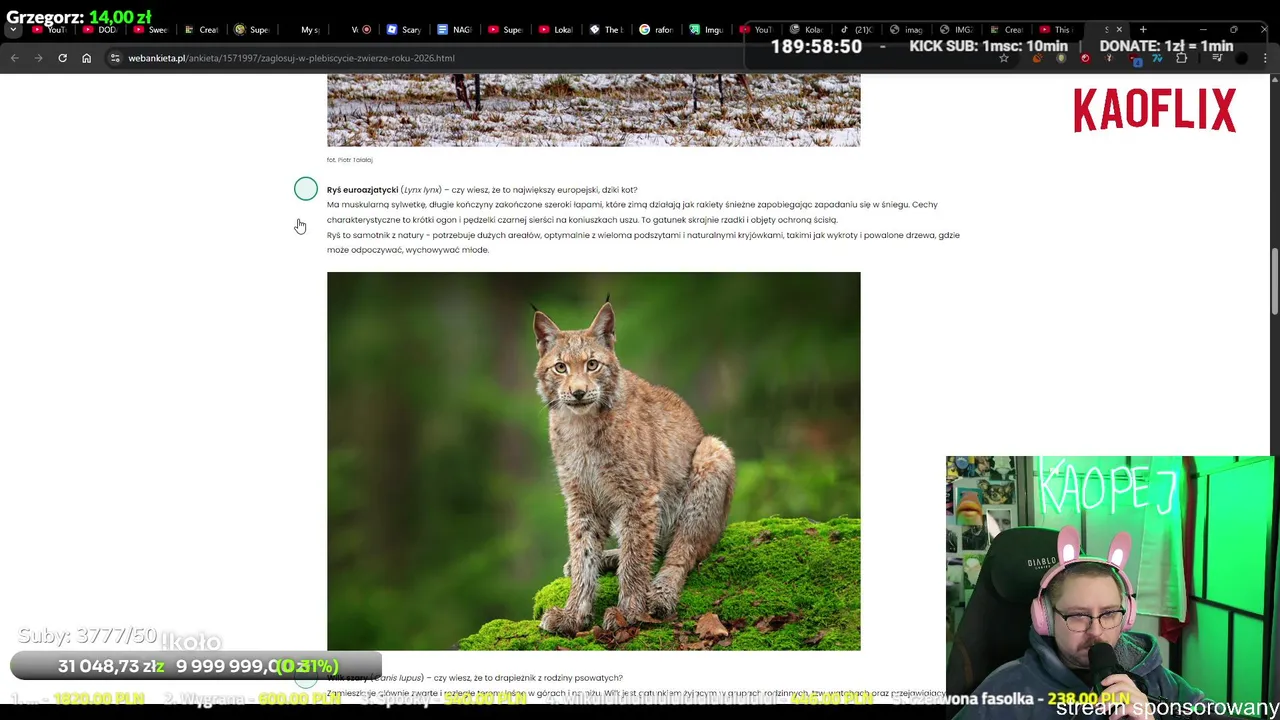
Task: Click the snowy photo above the lynx entry
Action: point(593,110)
